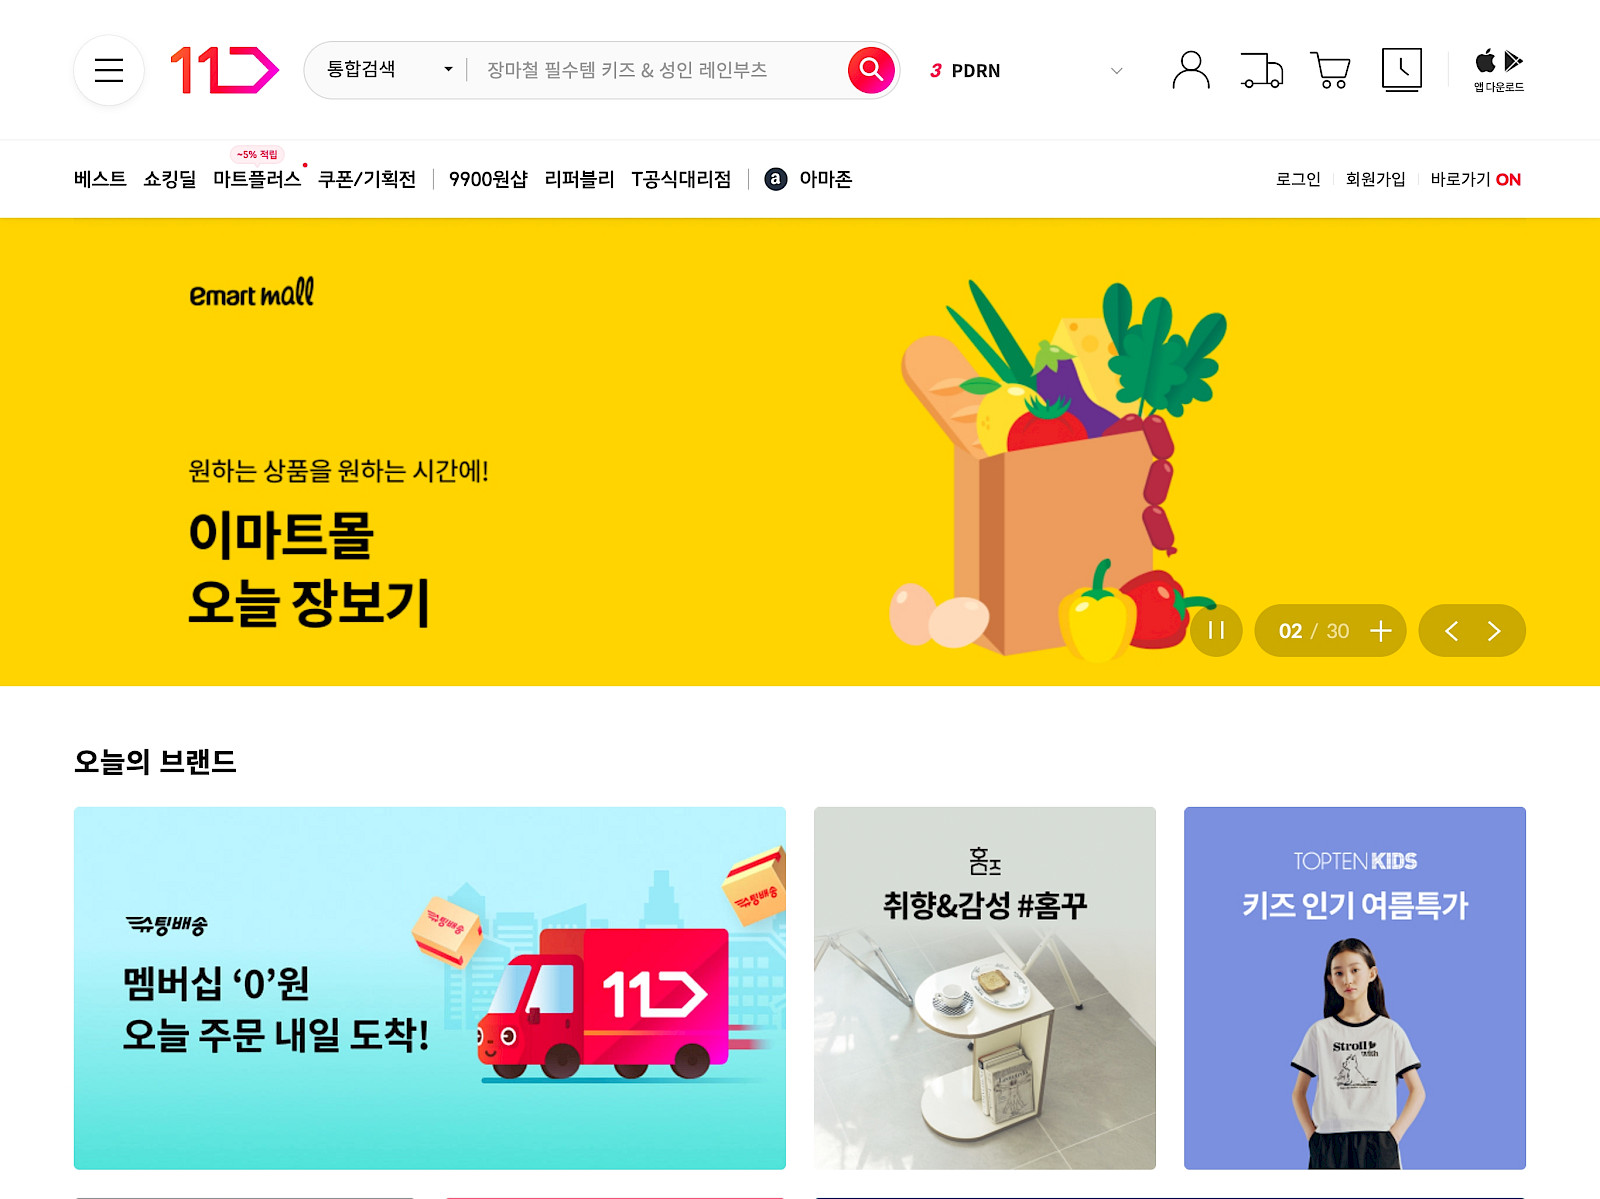Expand all banners with the plus button
Image resolution: width=1600 pixels, height=1199 pixels.
(x=1381, y=631)
